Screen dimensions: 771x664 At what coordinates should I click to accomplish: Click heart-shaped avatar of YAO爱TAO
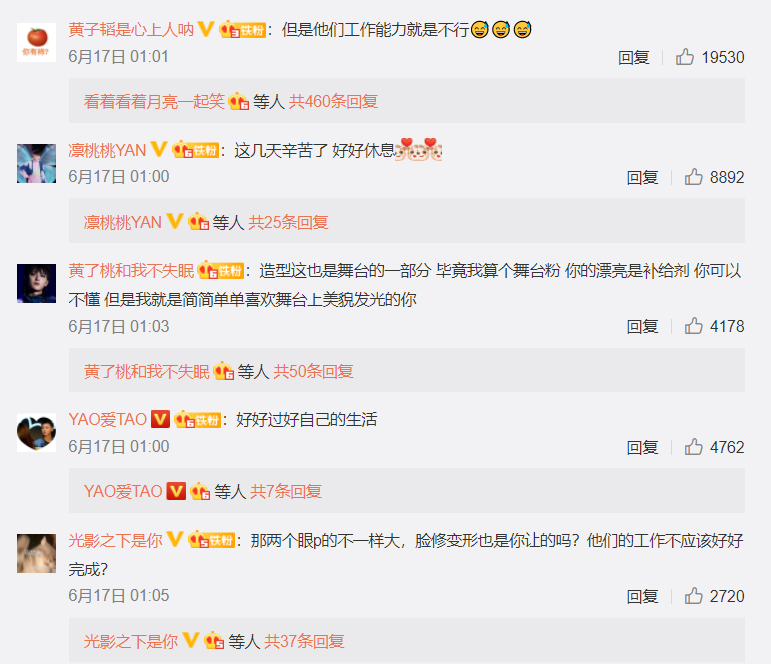click(x=36, y=432)
